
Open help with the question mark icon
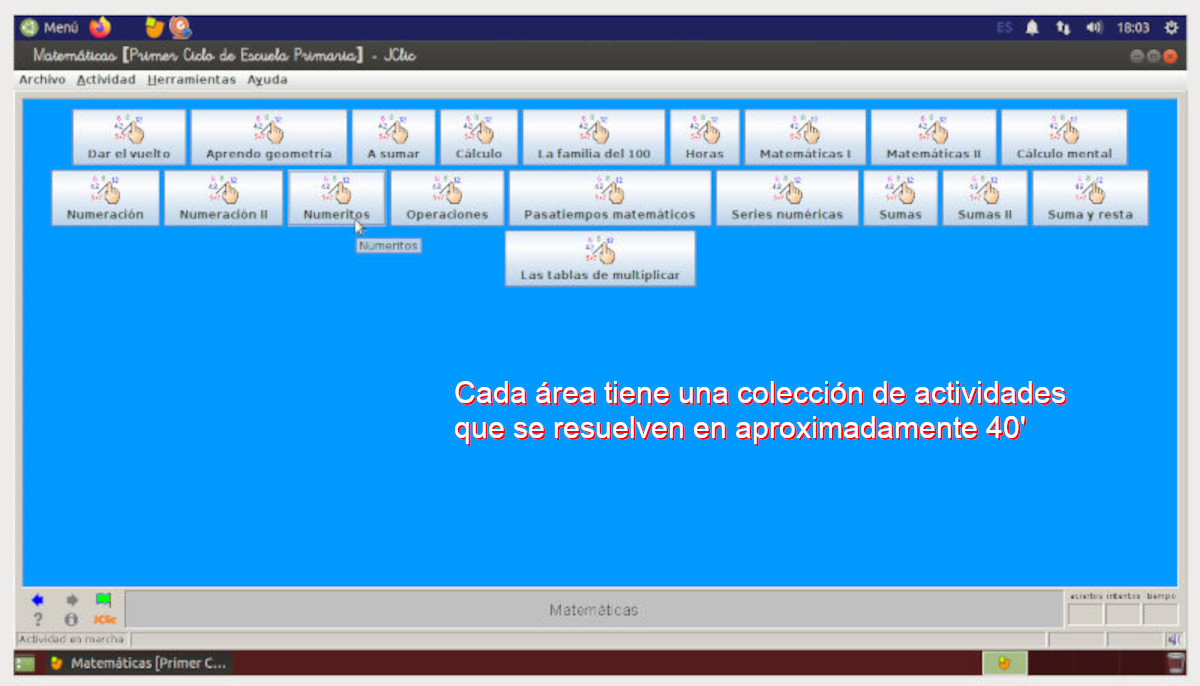click(x=38, y=619)
